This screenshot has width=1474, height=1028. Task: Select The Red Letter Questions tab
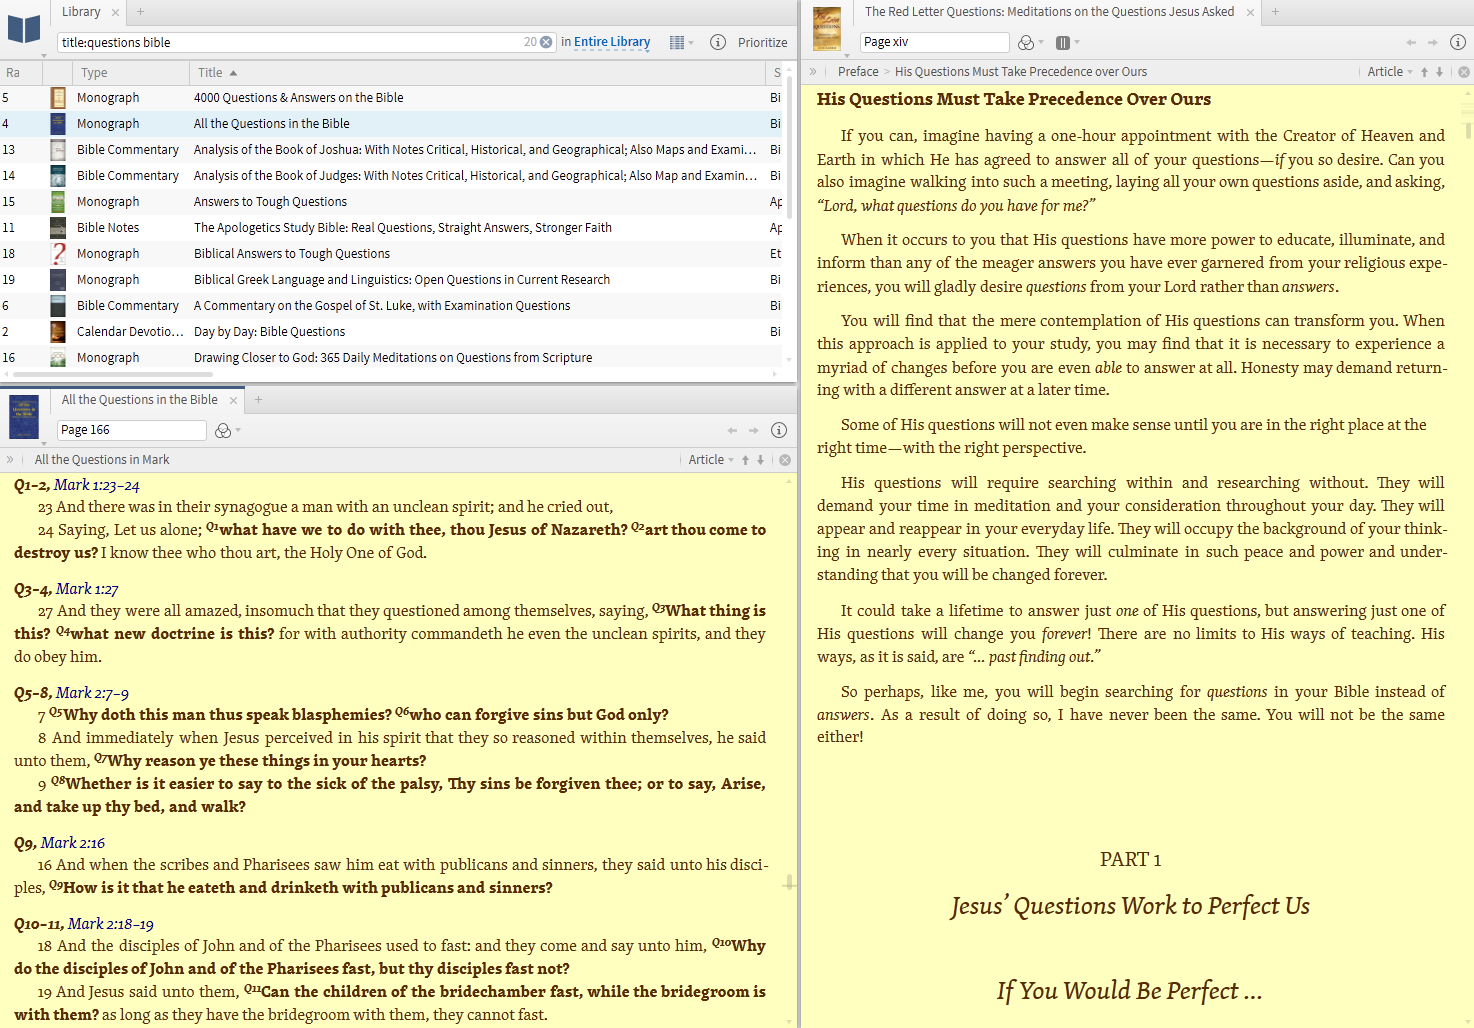tap(1049, 12)
